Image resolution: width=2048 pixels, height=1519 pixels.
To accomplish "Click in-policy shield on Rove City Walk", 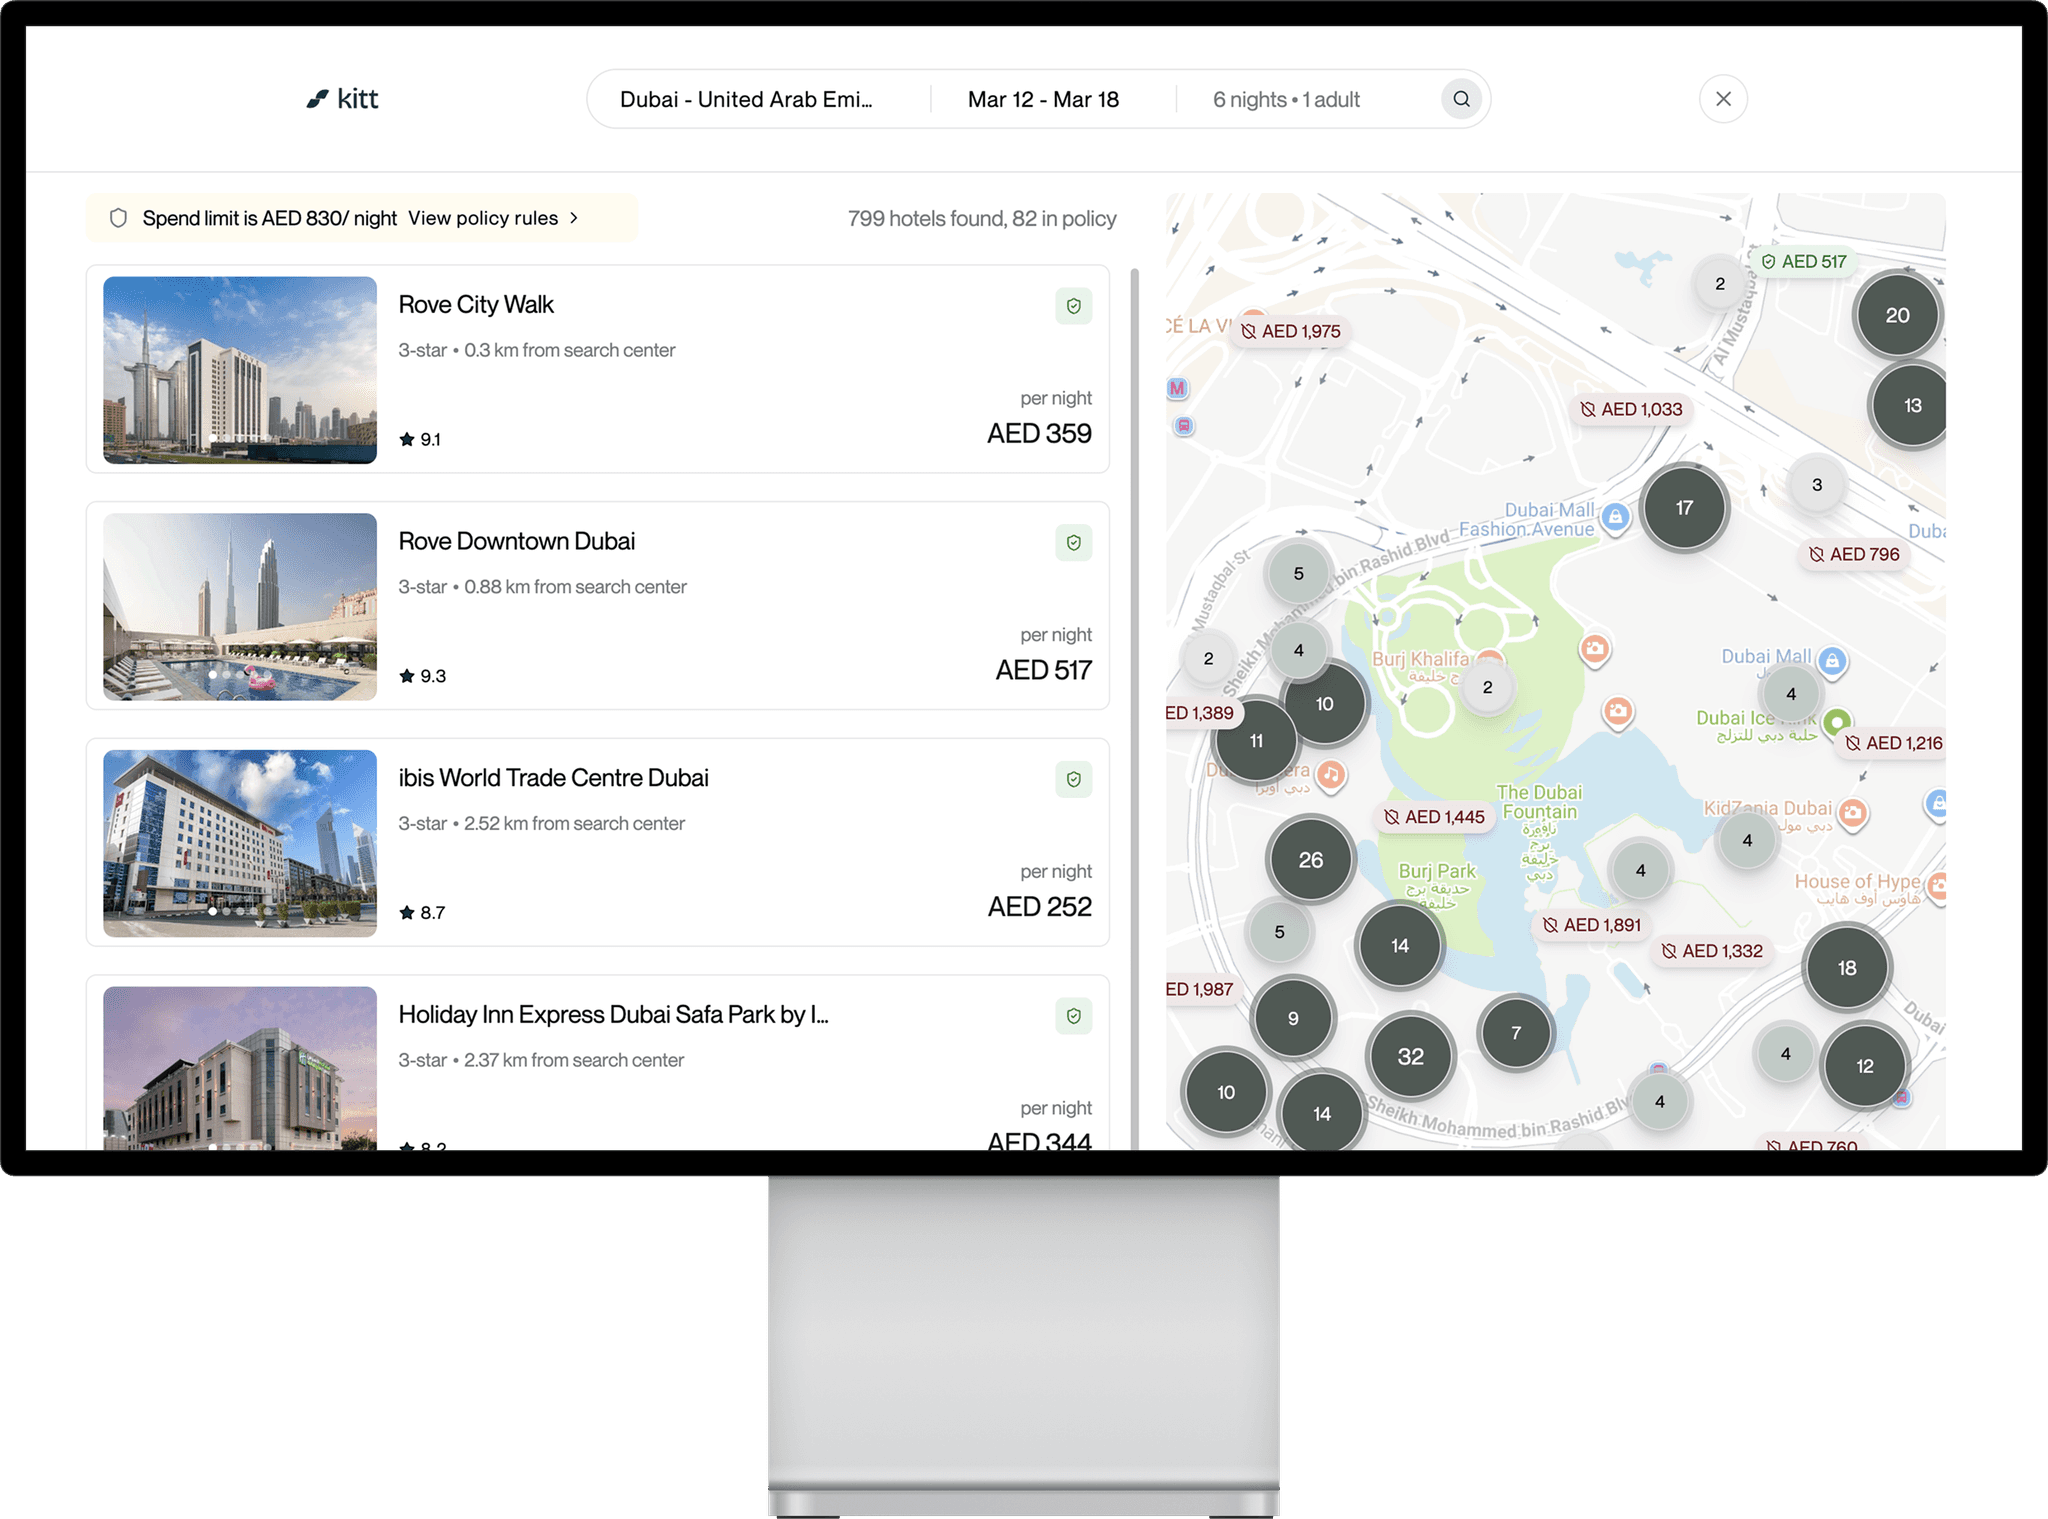I will (x=1073, y=306).
